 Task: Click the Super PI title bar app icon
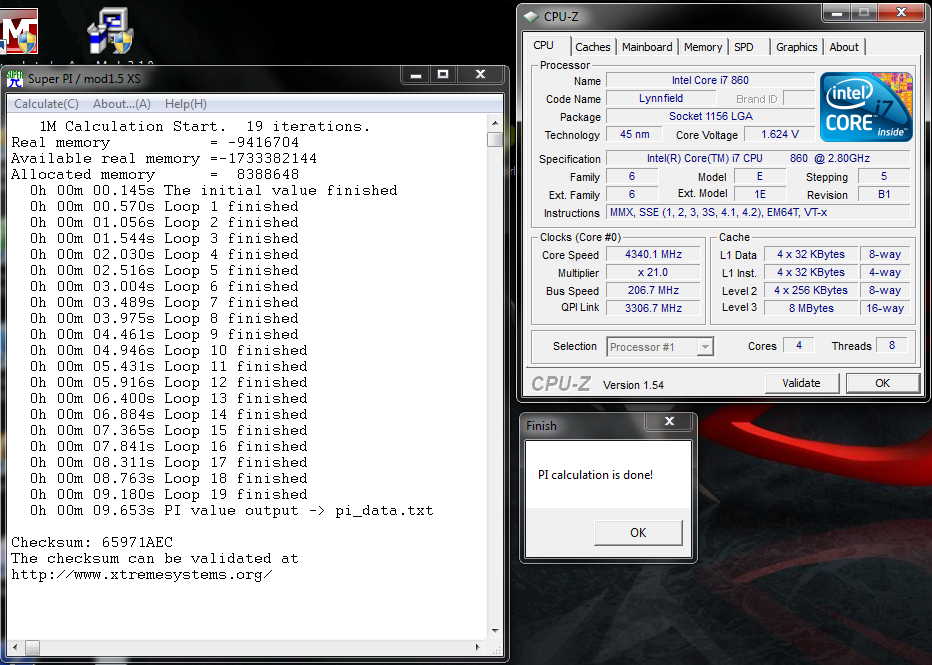pos(15,78)
